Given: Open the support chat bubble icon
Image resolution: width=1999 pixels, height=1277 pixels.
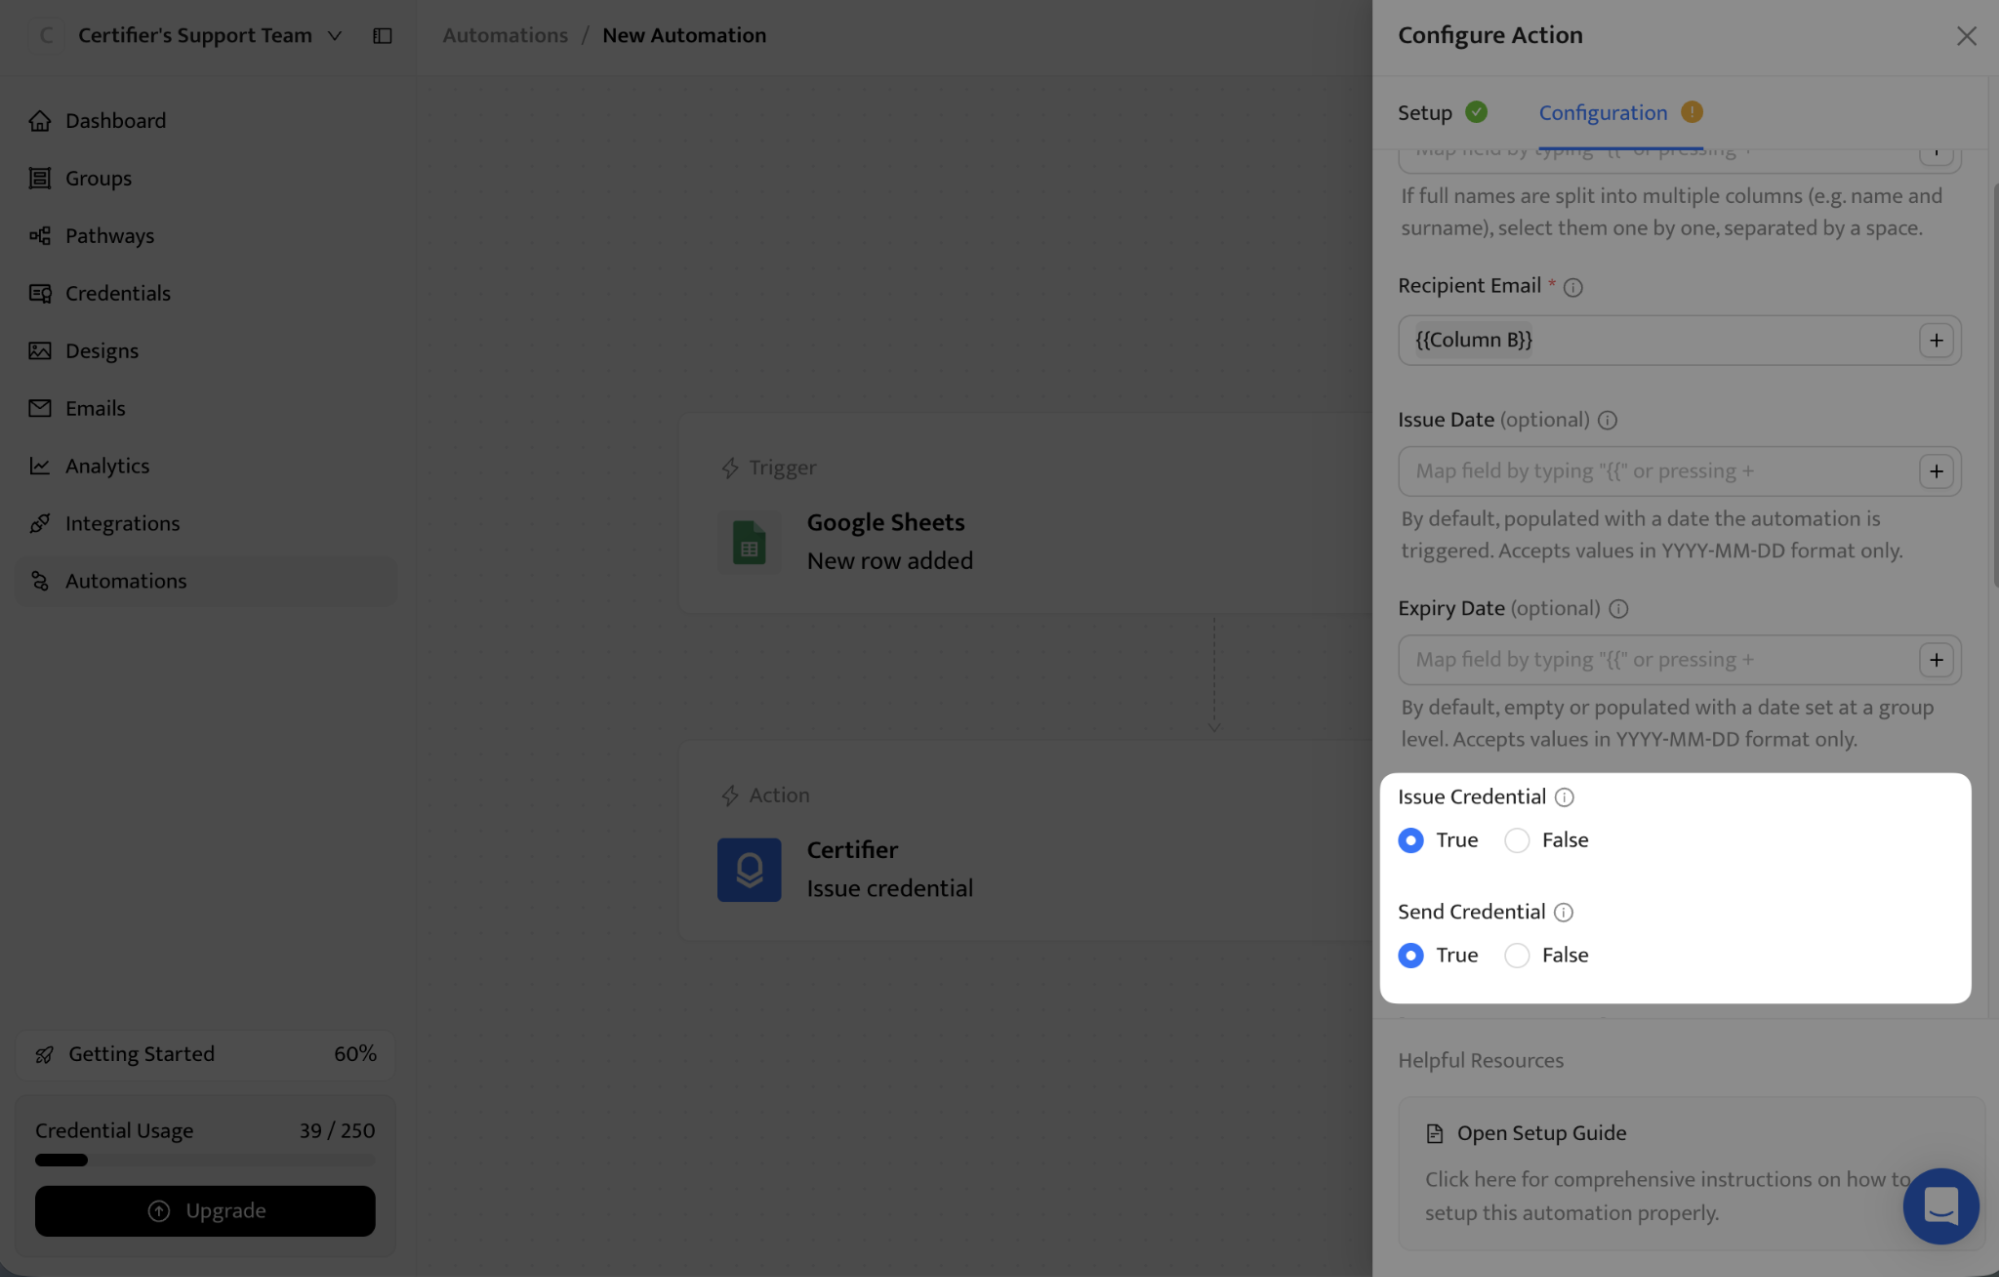Looking at the screenshot, I should pyautogui.click(x=1940, y=1205).
